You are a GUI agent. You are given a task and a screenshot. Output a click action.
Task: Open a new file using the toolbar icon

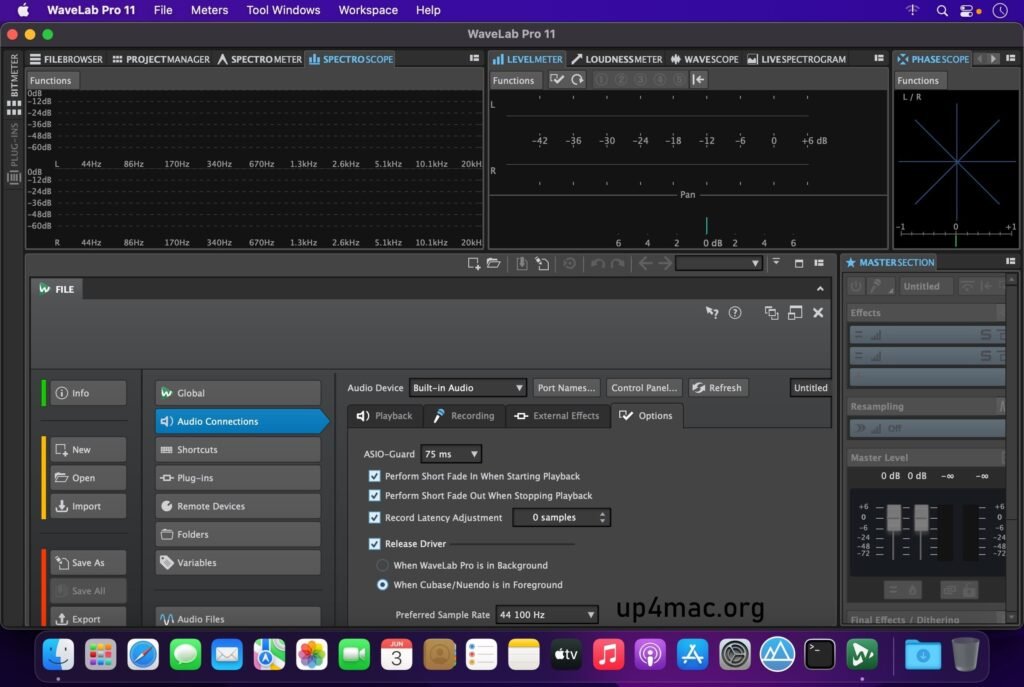point(473,263)
